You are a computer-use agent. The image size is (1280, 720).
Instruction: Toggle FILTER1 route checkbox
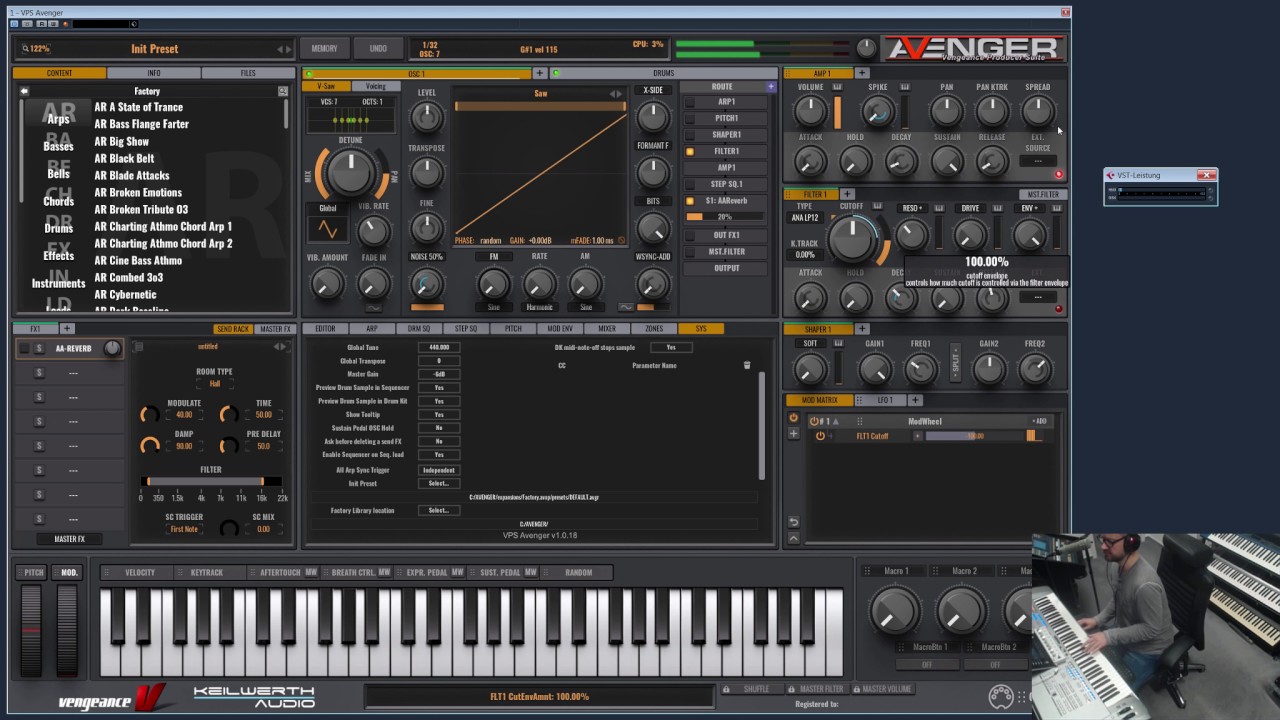[690, 152]
